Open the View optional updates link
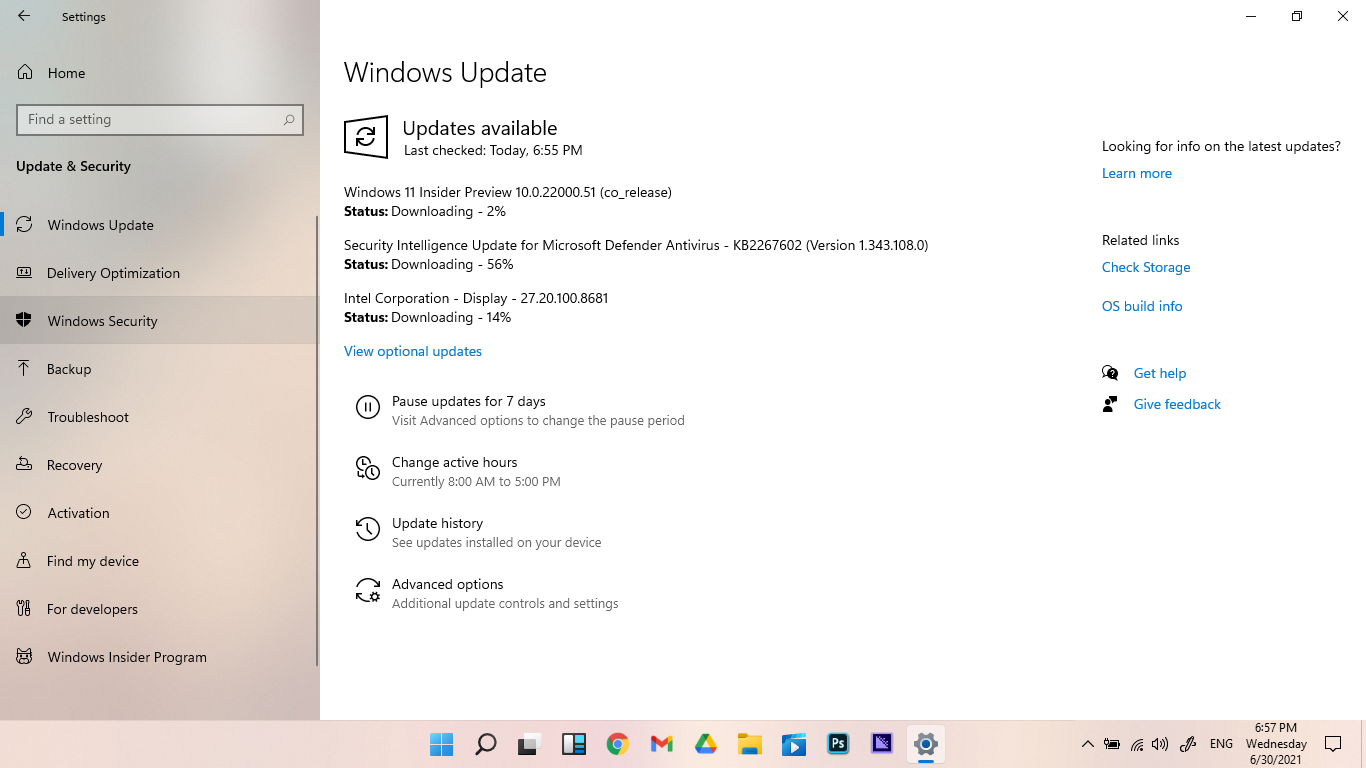Viewport: 1366px width, 768px height. pyautogui.click(x=413, y=351)
